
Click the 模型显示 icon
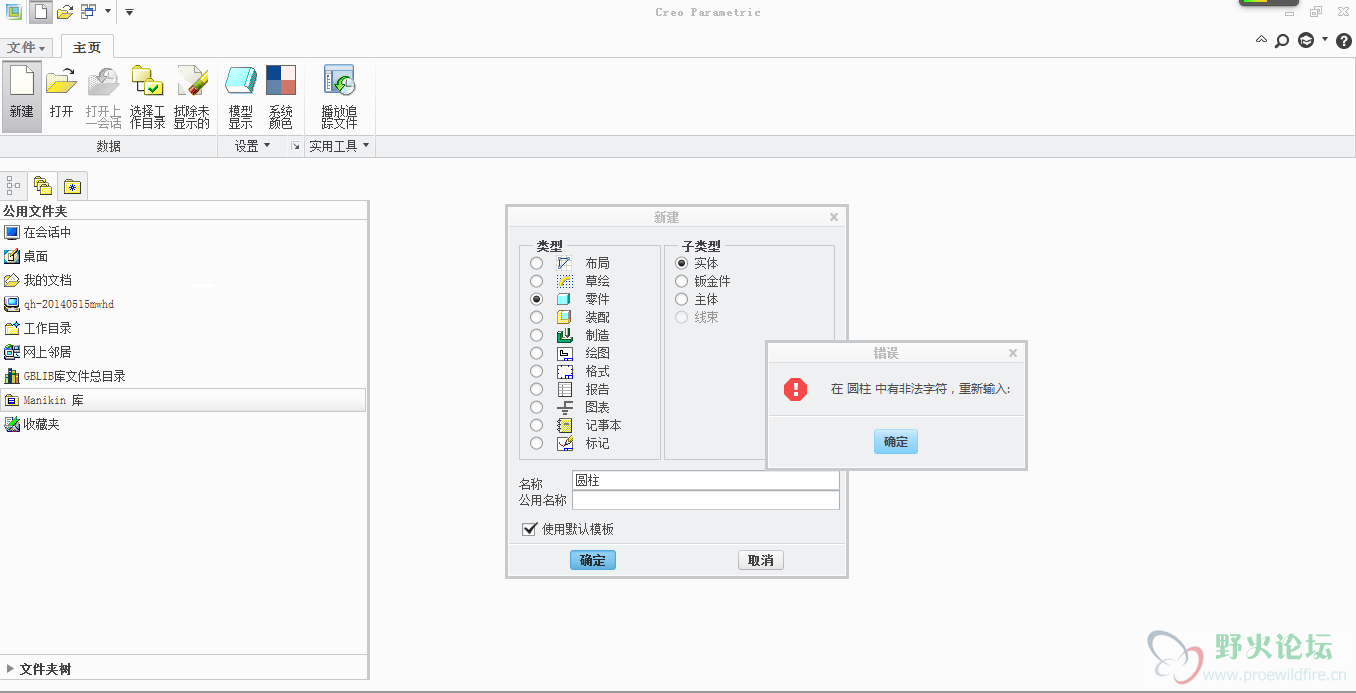click(x=241, y=96)
